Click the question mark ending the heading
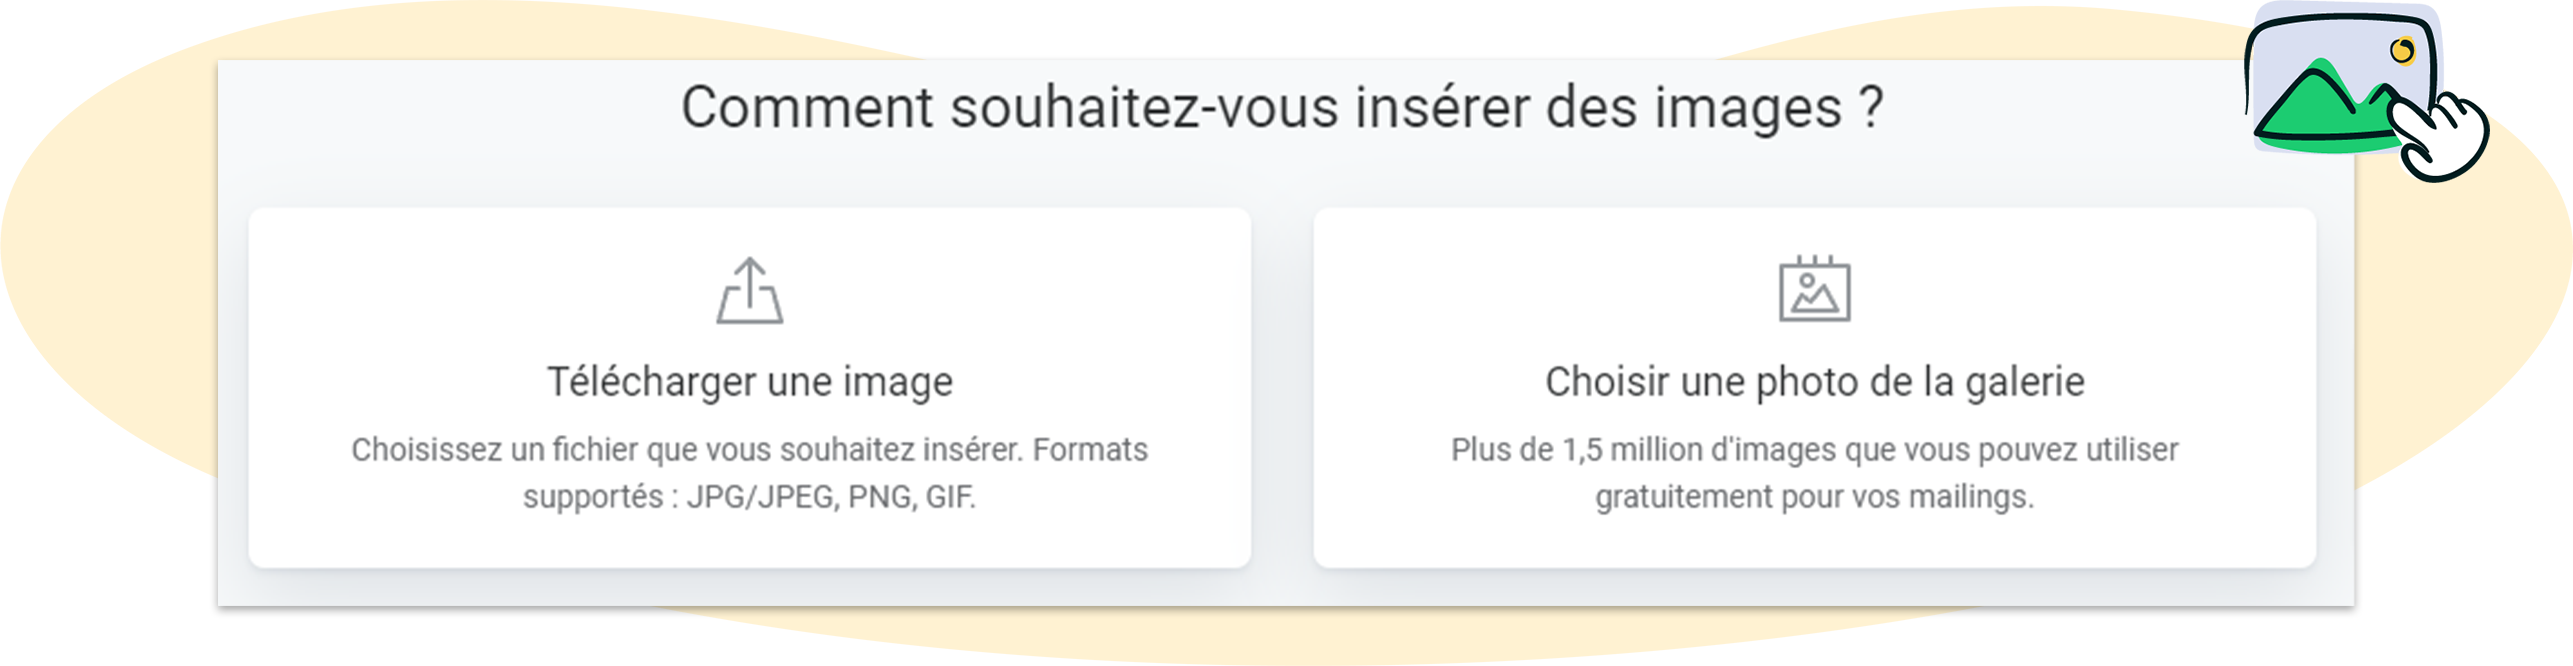The height and width of the screenshot is (666, 2573). pos(1872,108)
